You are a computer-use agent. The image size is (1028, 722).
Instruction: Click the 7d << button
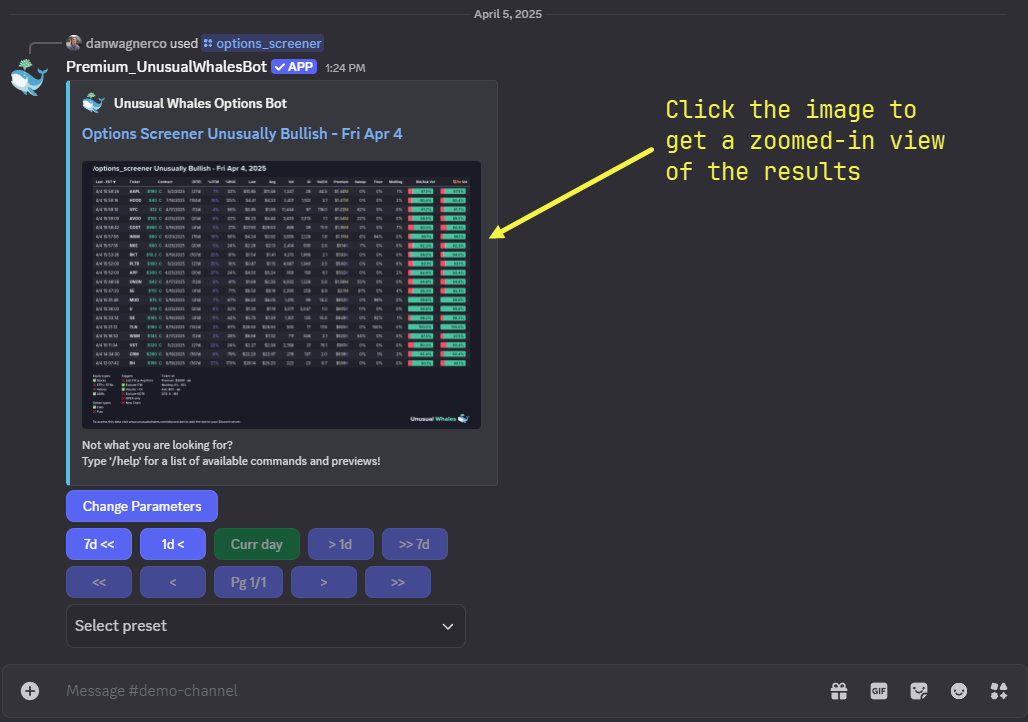point(99,544)
